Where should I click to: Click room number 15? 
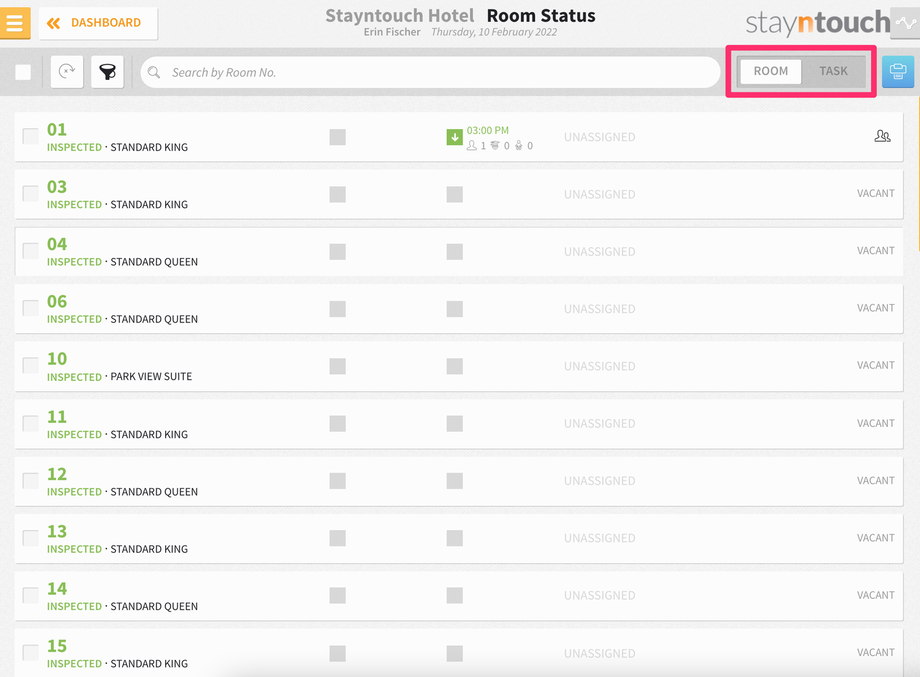[x=57, y=646]
